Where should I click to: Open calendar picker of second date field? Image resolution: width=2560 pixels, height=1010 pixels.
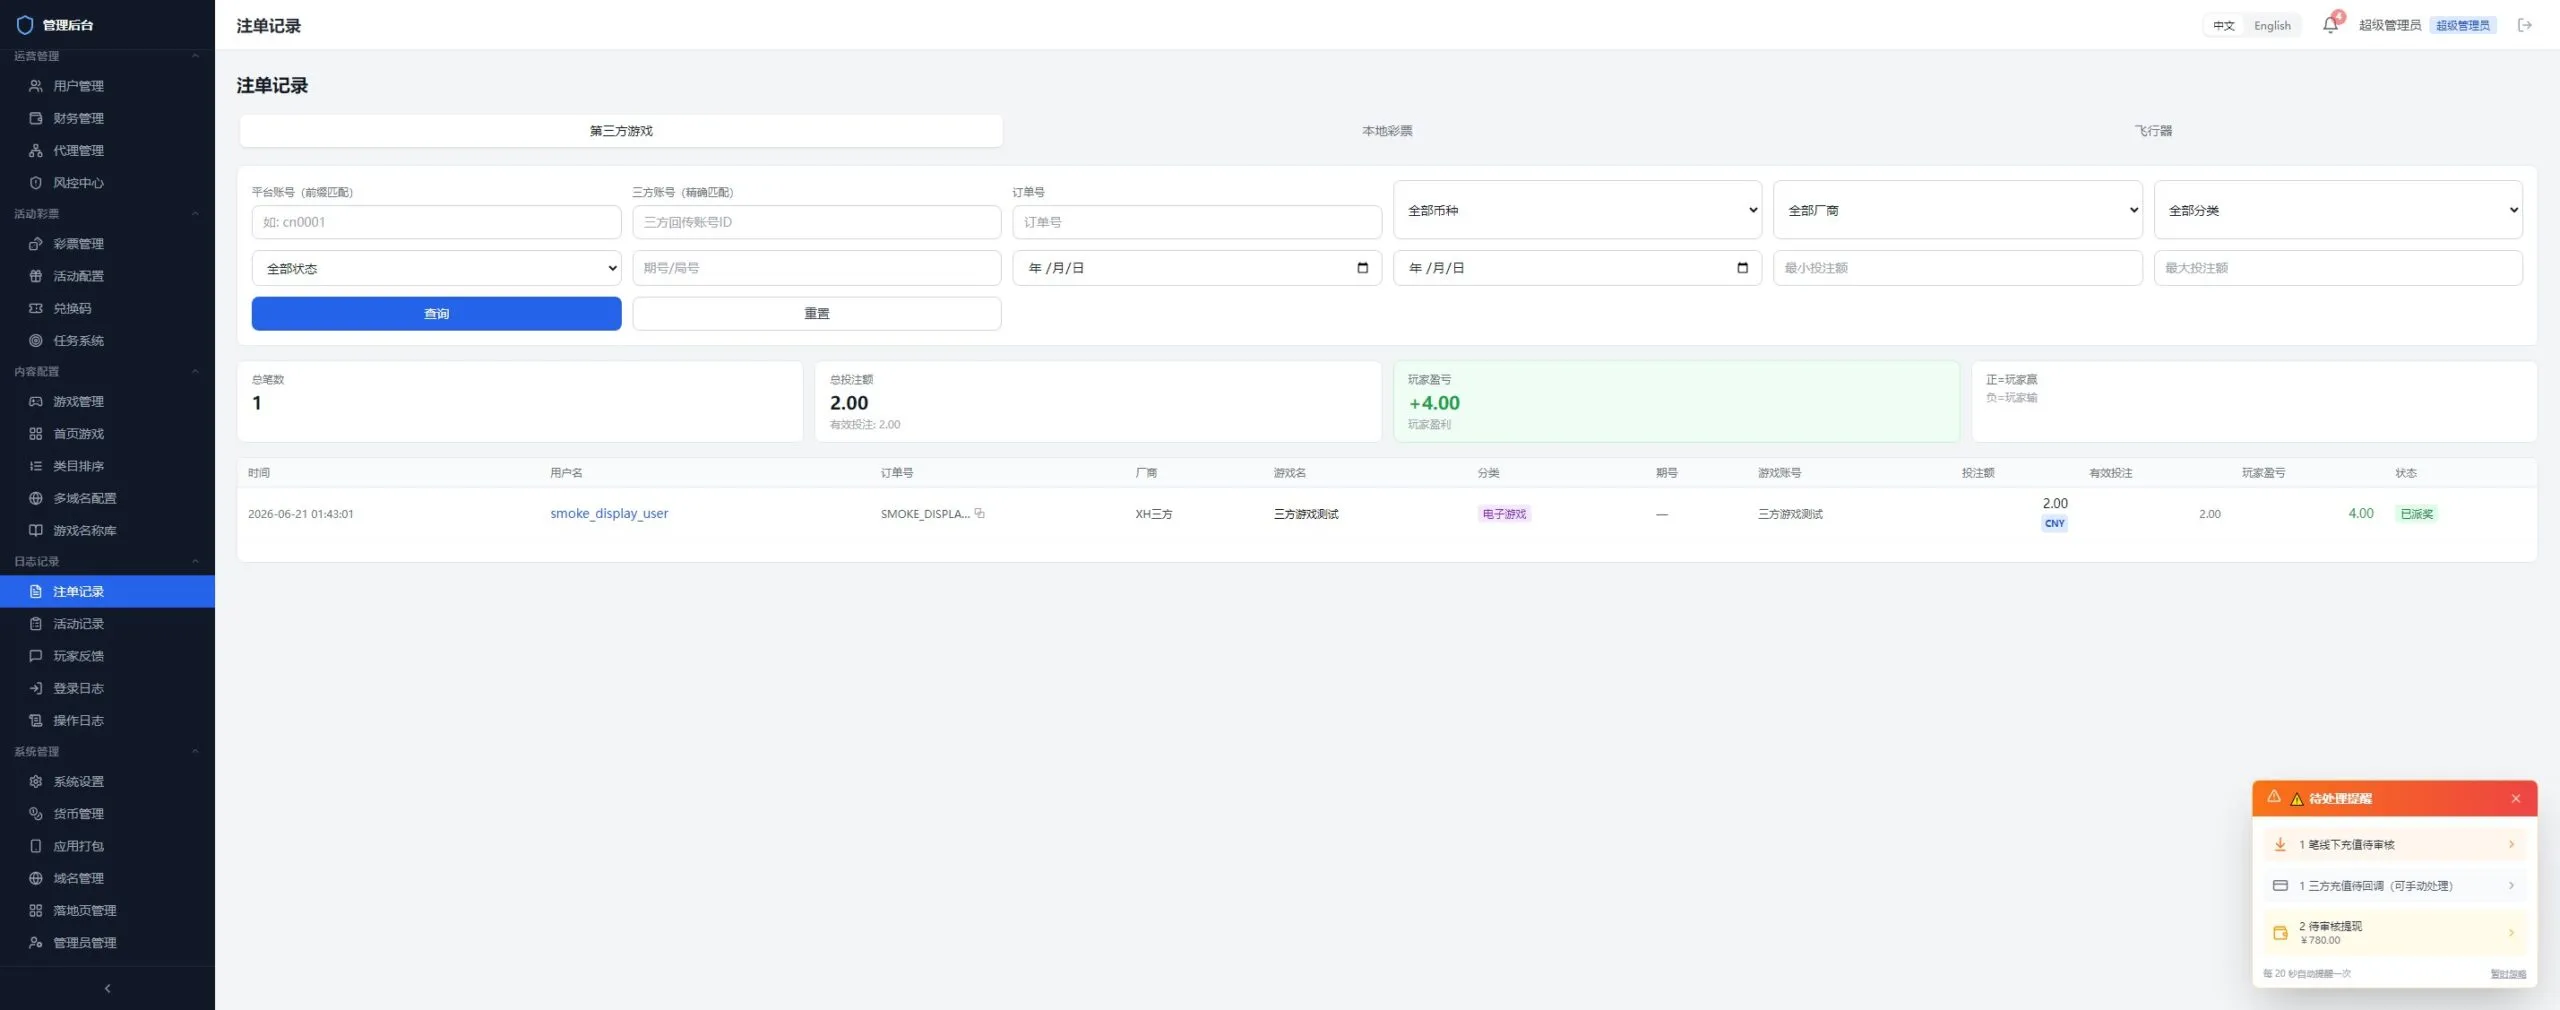click(1742, 268)
